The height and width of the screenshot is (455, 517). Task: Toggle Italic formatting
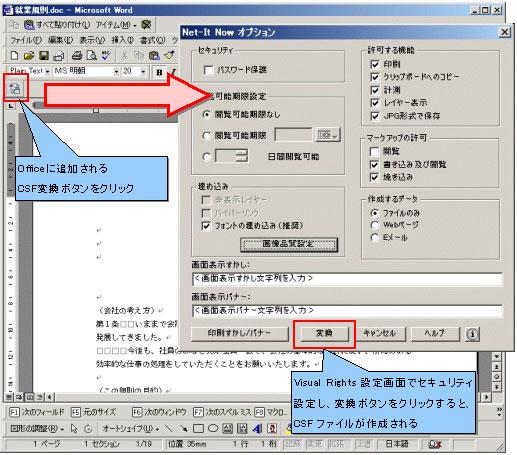pyautogui.click(x=173, y=72)
